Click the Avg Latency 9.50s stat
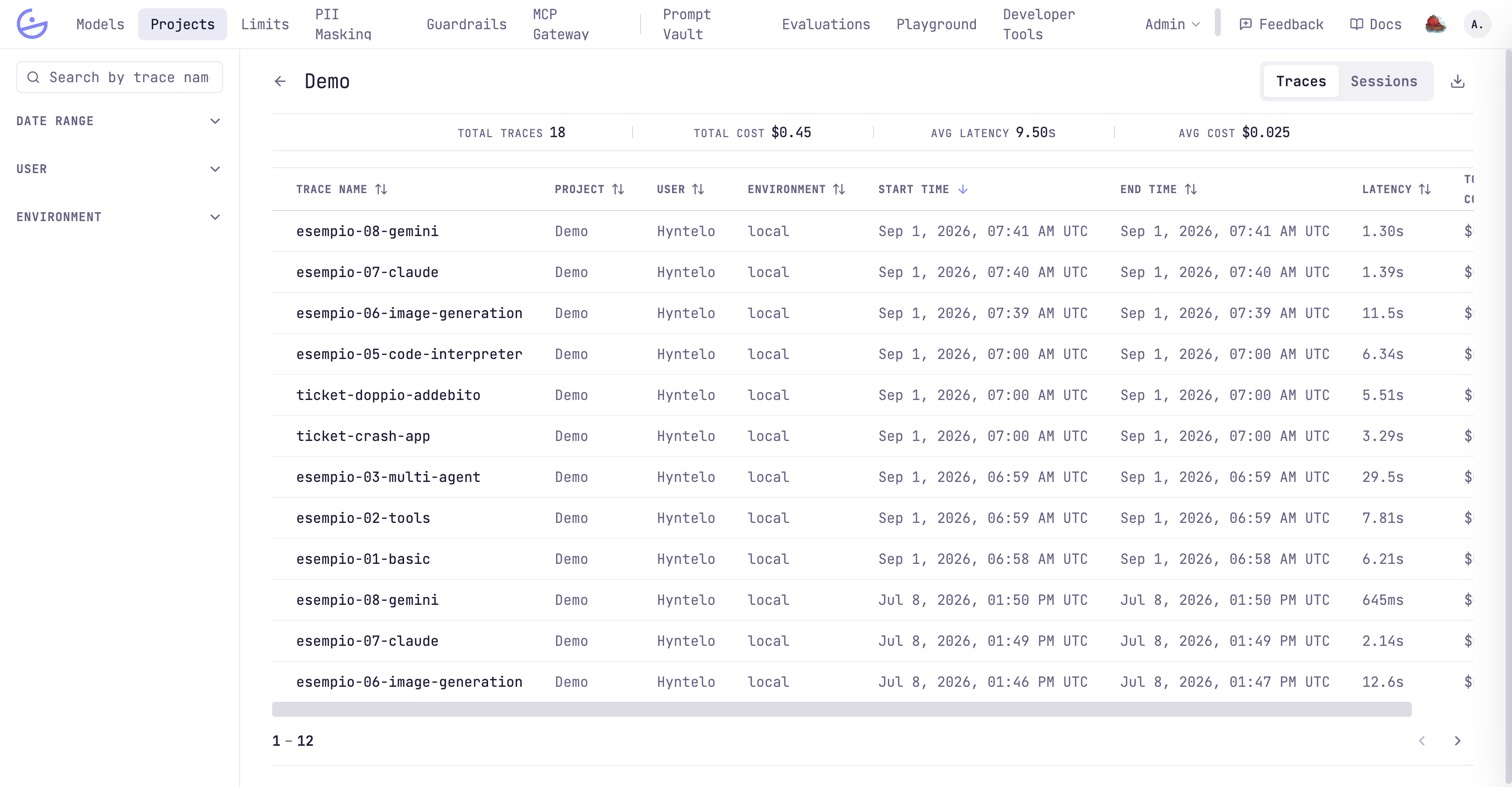 (x=992, y=132)
